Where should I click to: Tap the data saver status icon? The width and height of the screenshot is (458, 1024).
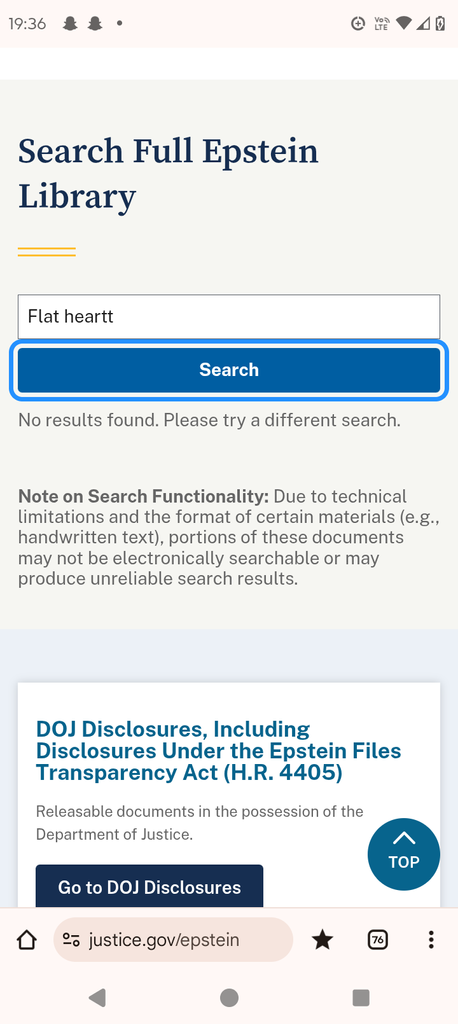[x=357, y=24]
